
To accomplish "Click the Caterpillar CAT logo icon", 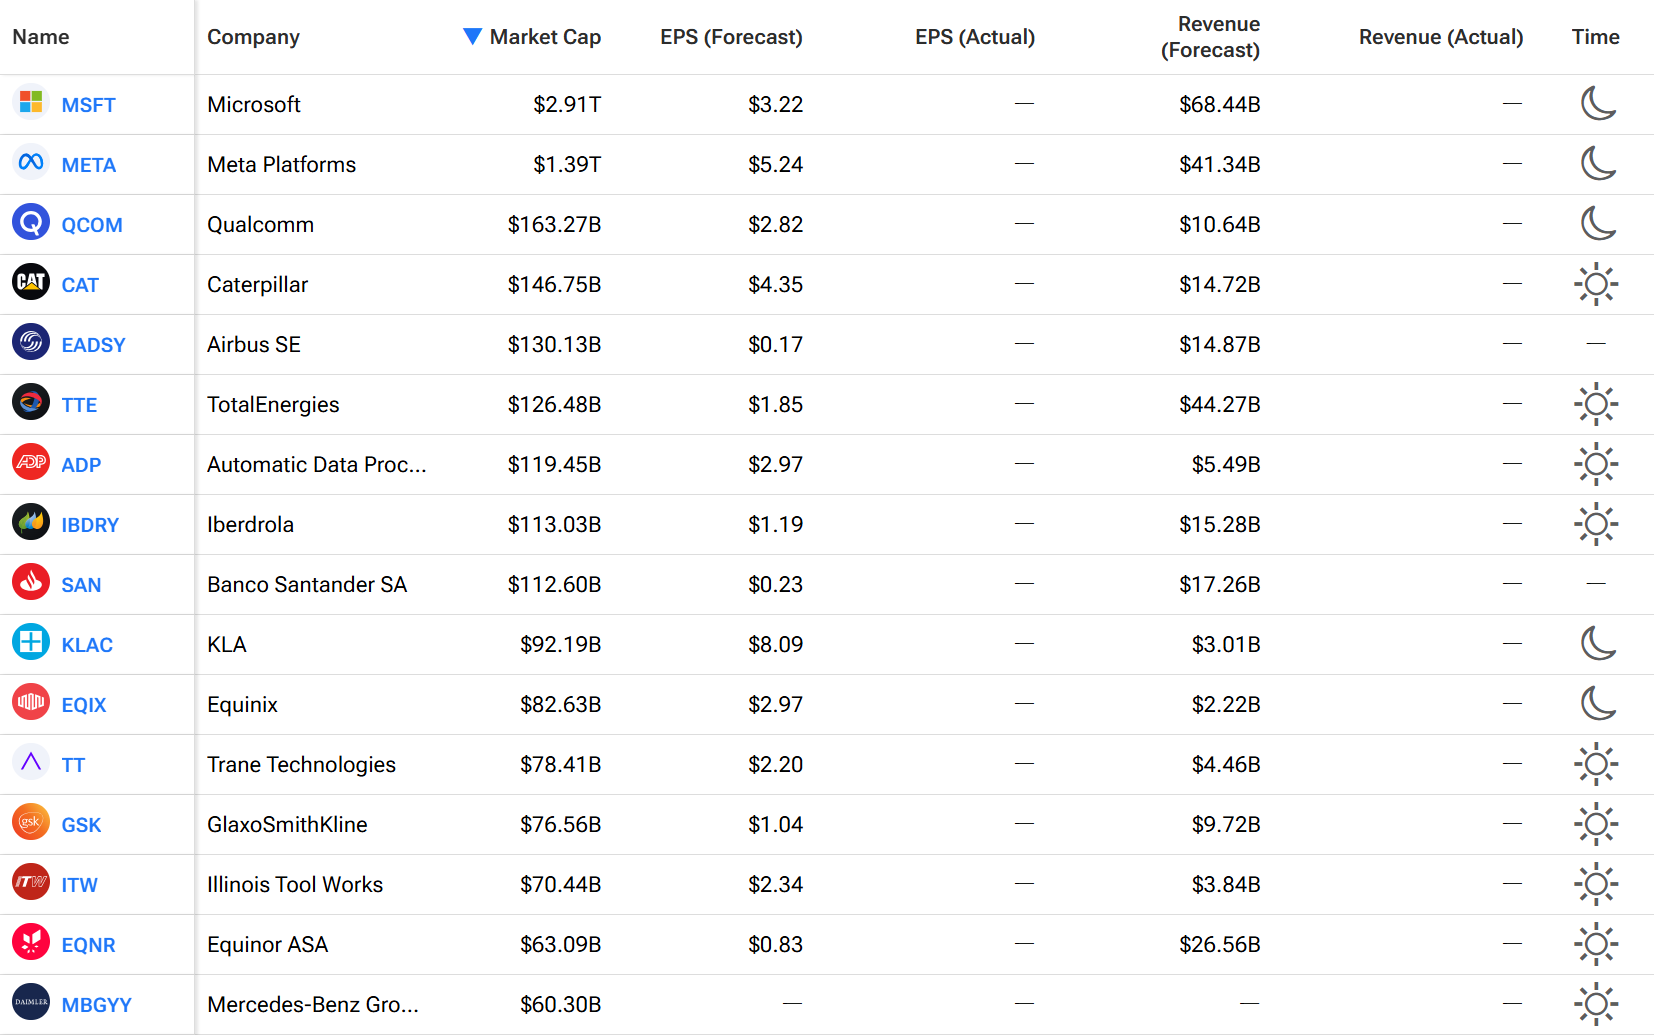I will tap(31, 282).
